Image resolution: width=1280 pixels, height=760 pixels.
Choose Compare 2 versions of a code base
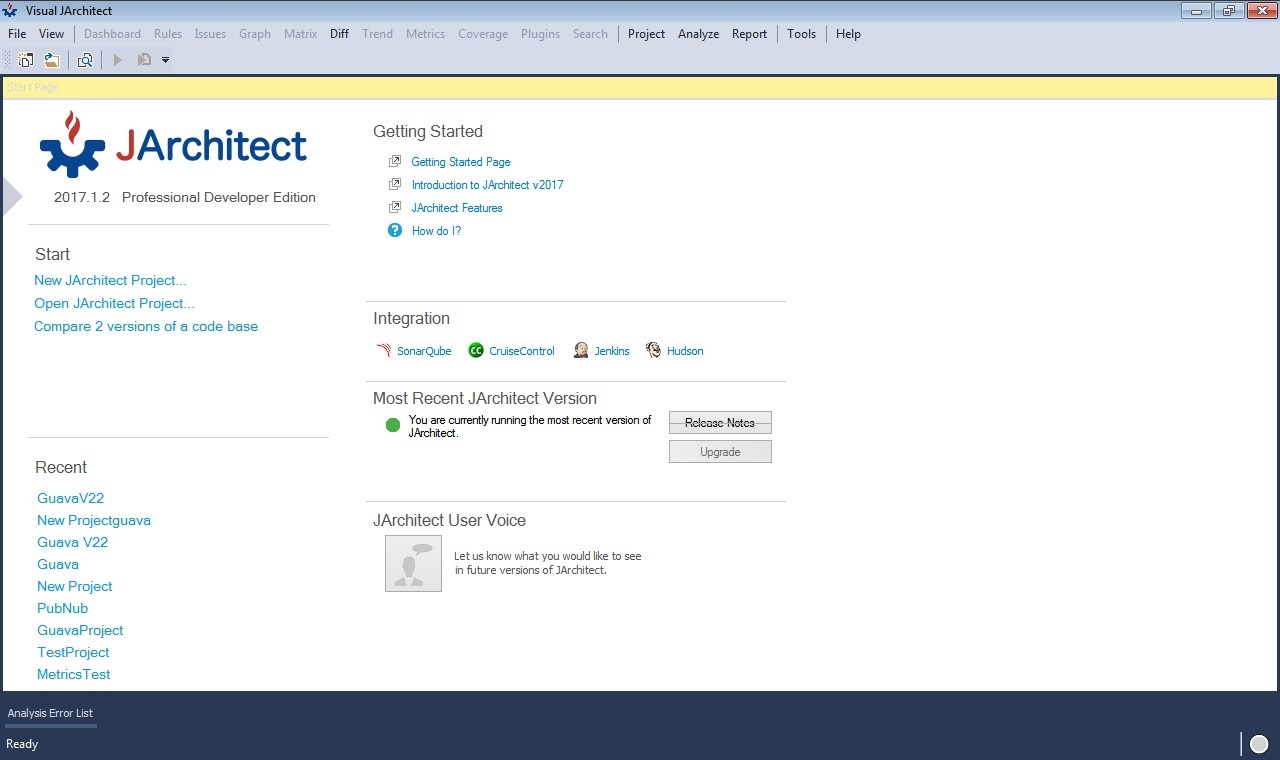coord(146,326)
